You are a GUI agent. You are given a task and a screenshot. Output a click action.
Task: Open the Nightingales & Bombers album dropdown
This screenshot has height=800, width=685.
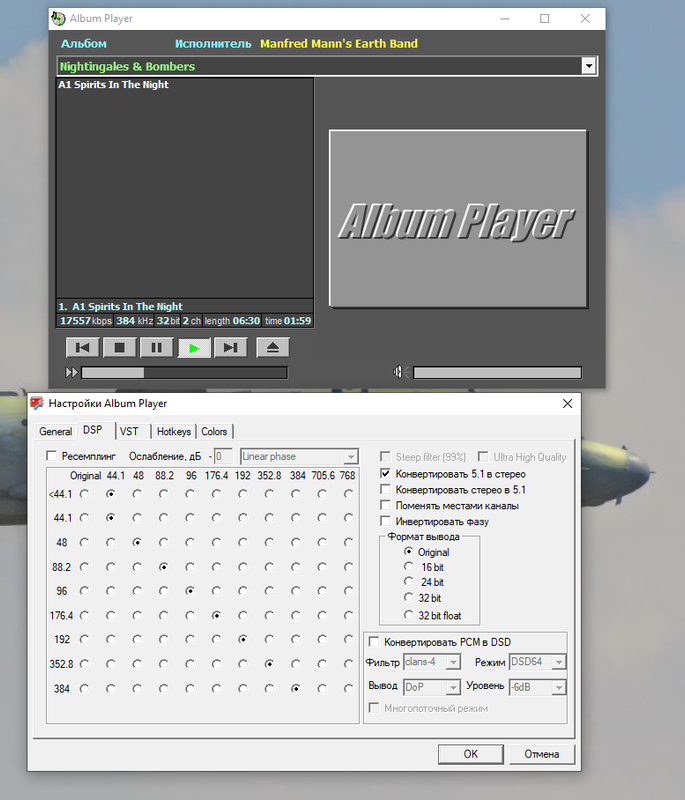(589, 66)
